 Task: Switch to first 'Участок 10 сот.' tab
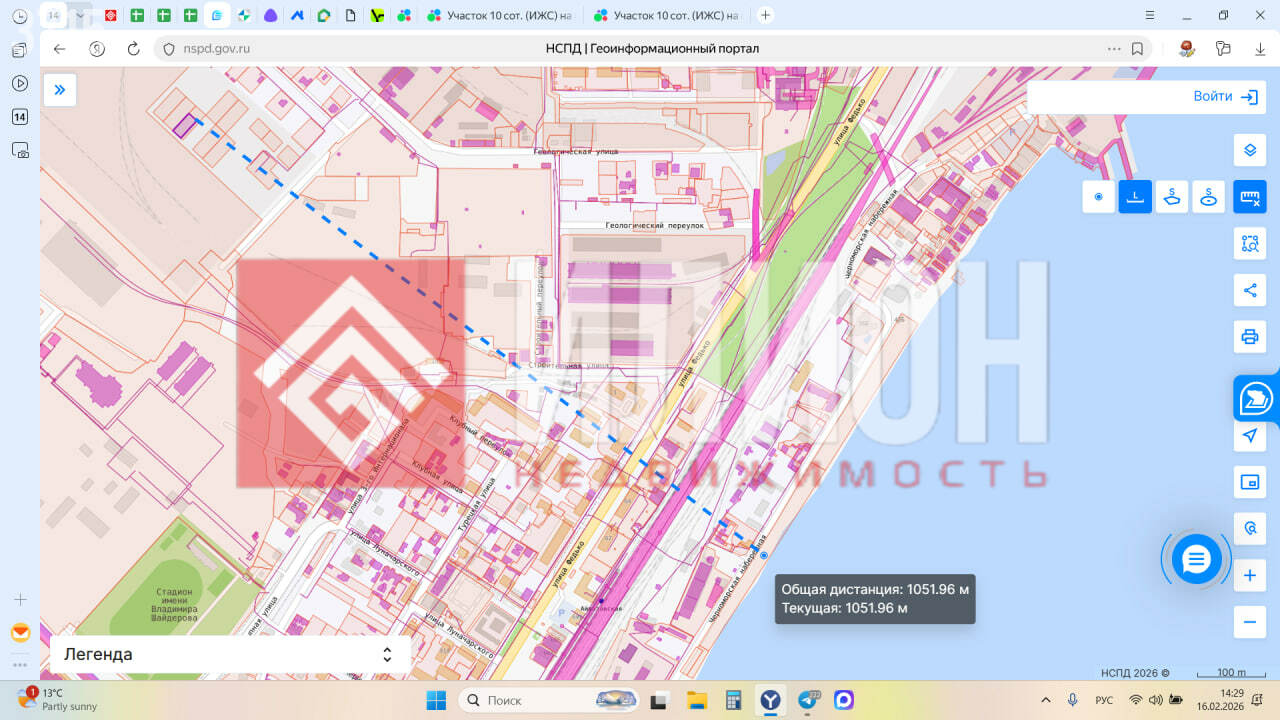(x=502, y=16)
